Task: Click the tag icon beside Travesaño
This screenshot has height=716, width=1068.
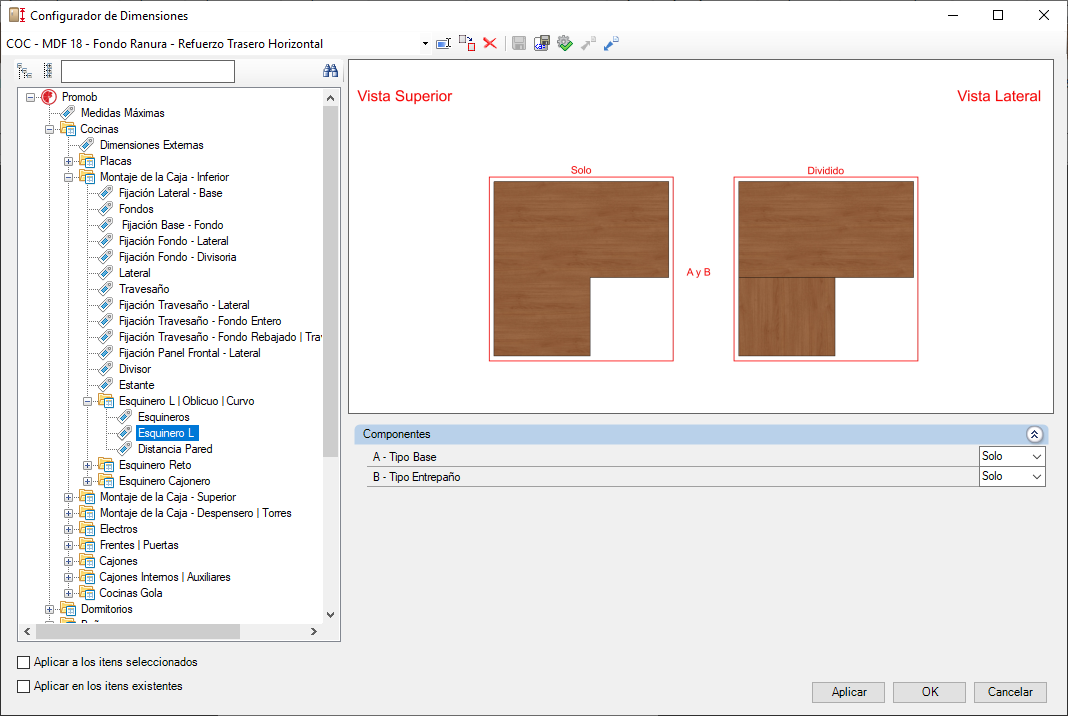Action: tap(106, 289)
